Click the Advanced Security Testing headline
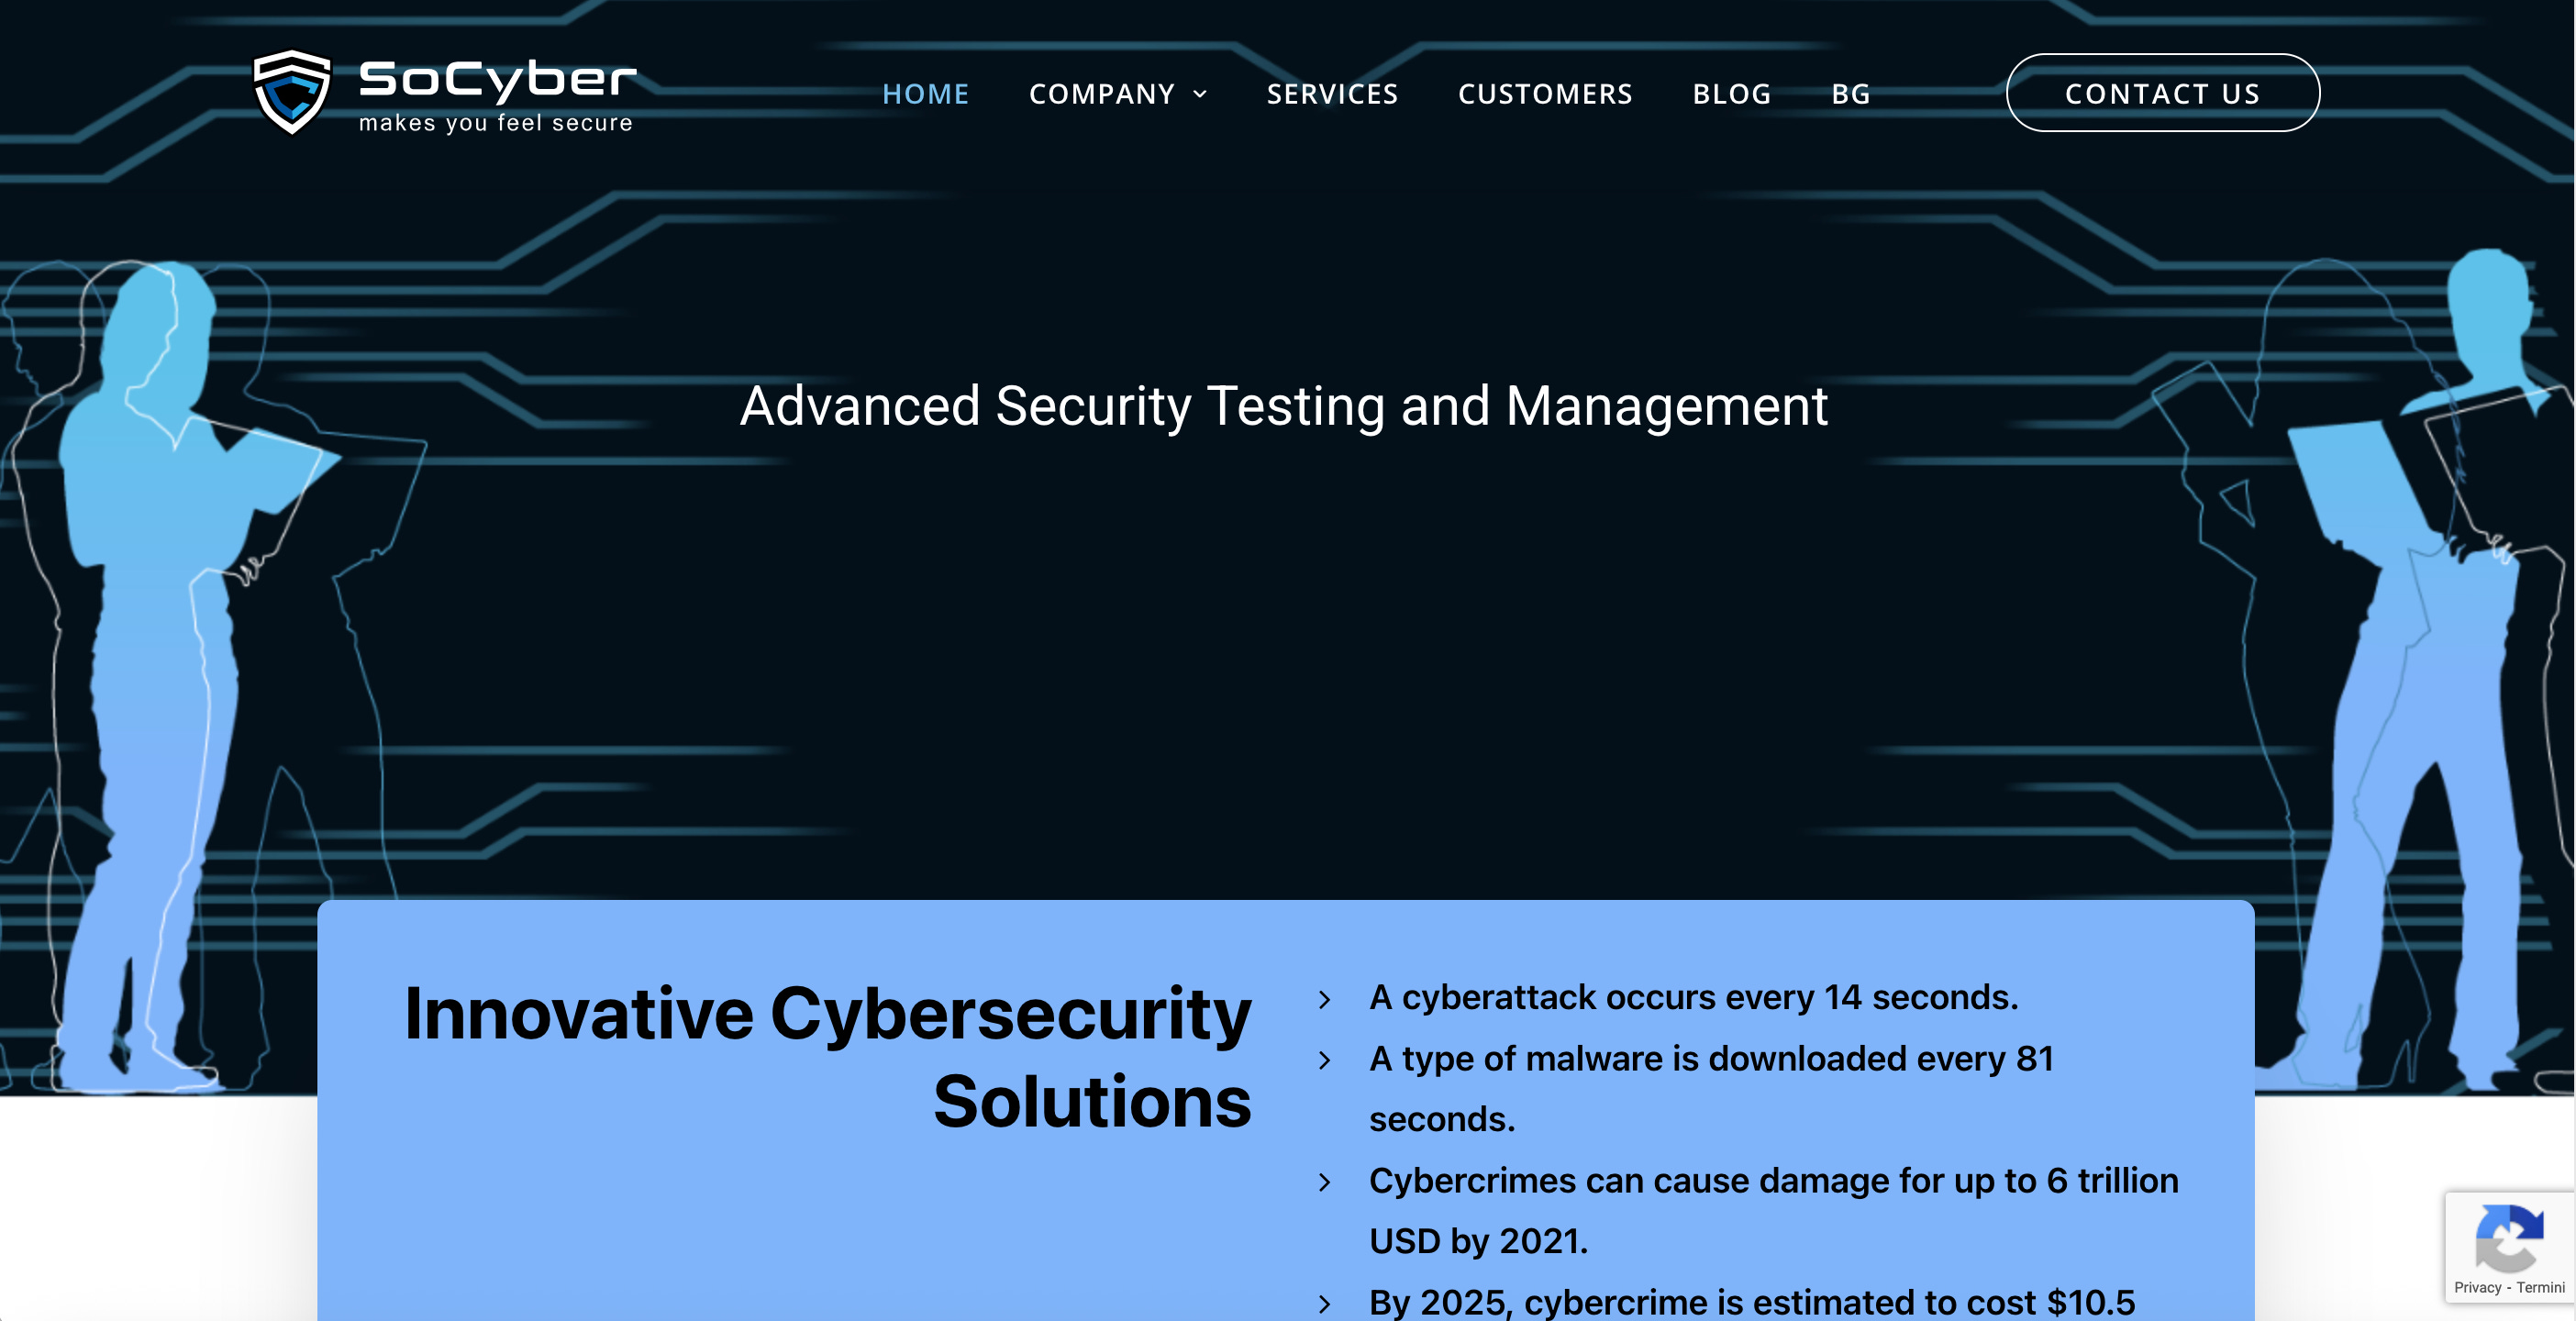Viewport: 2576px width, 1321px height. pos(1283,406)
